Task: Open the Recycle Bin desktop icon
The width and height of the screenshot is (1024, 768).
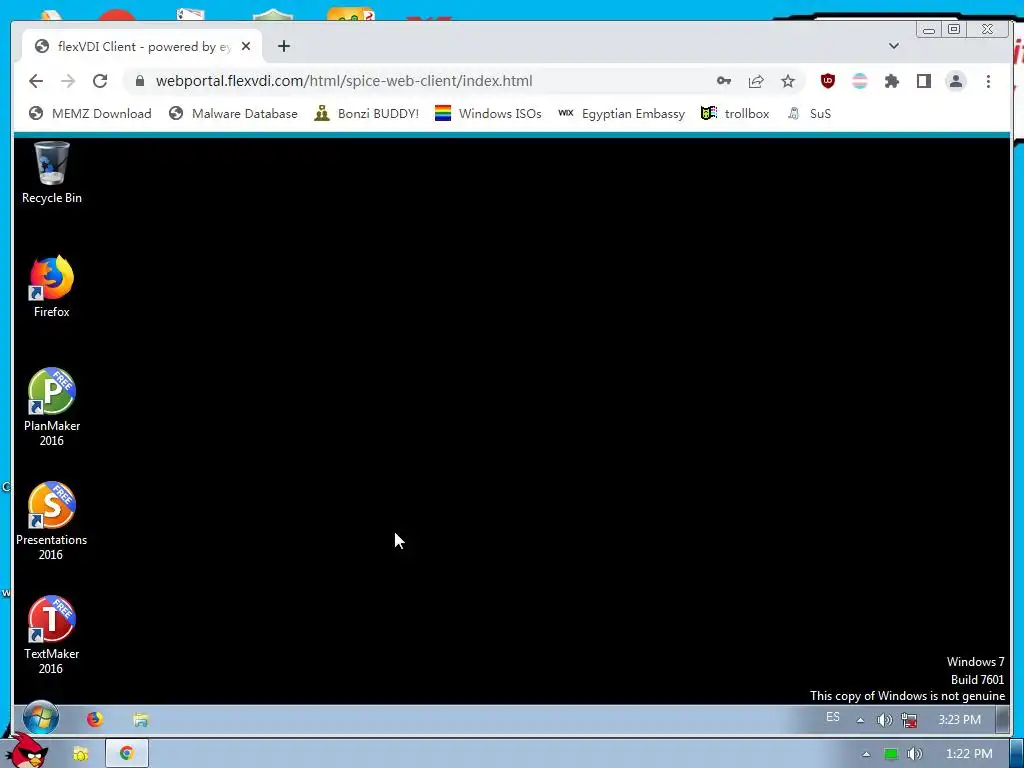Action: click(52, 172)
